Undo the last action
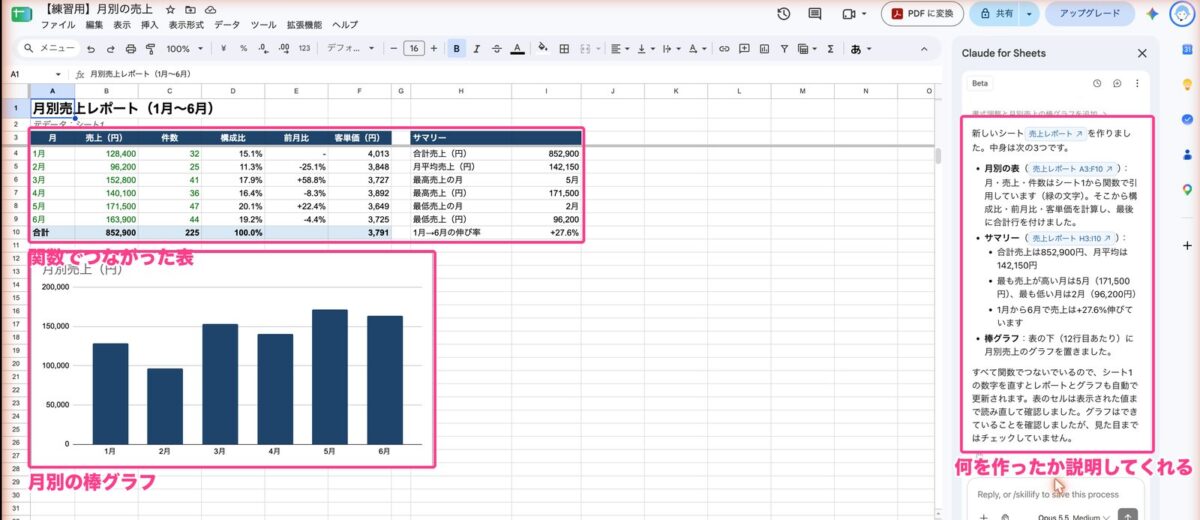 tap(92, 48)
